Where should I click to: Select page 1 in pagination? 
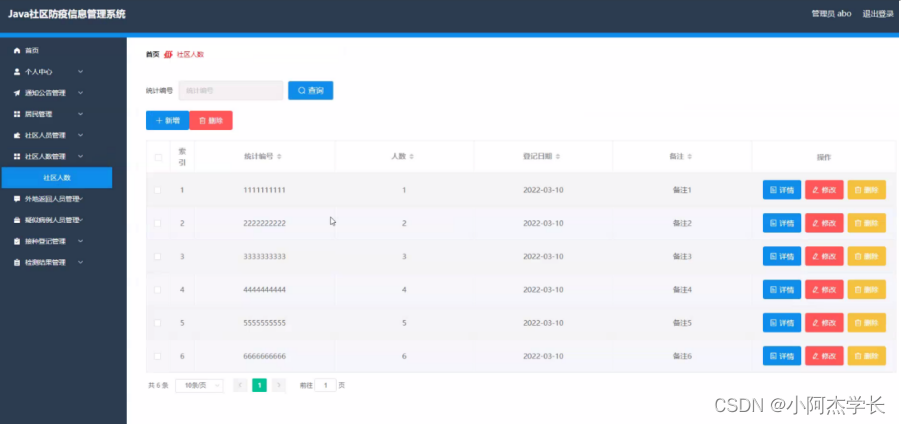[260, 386]
